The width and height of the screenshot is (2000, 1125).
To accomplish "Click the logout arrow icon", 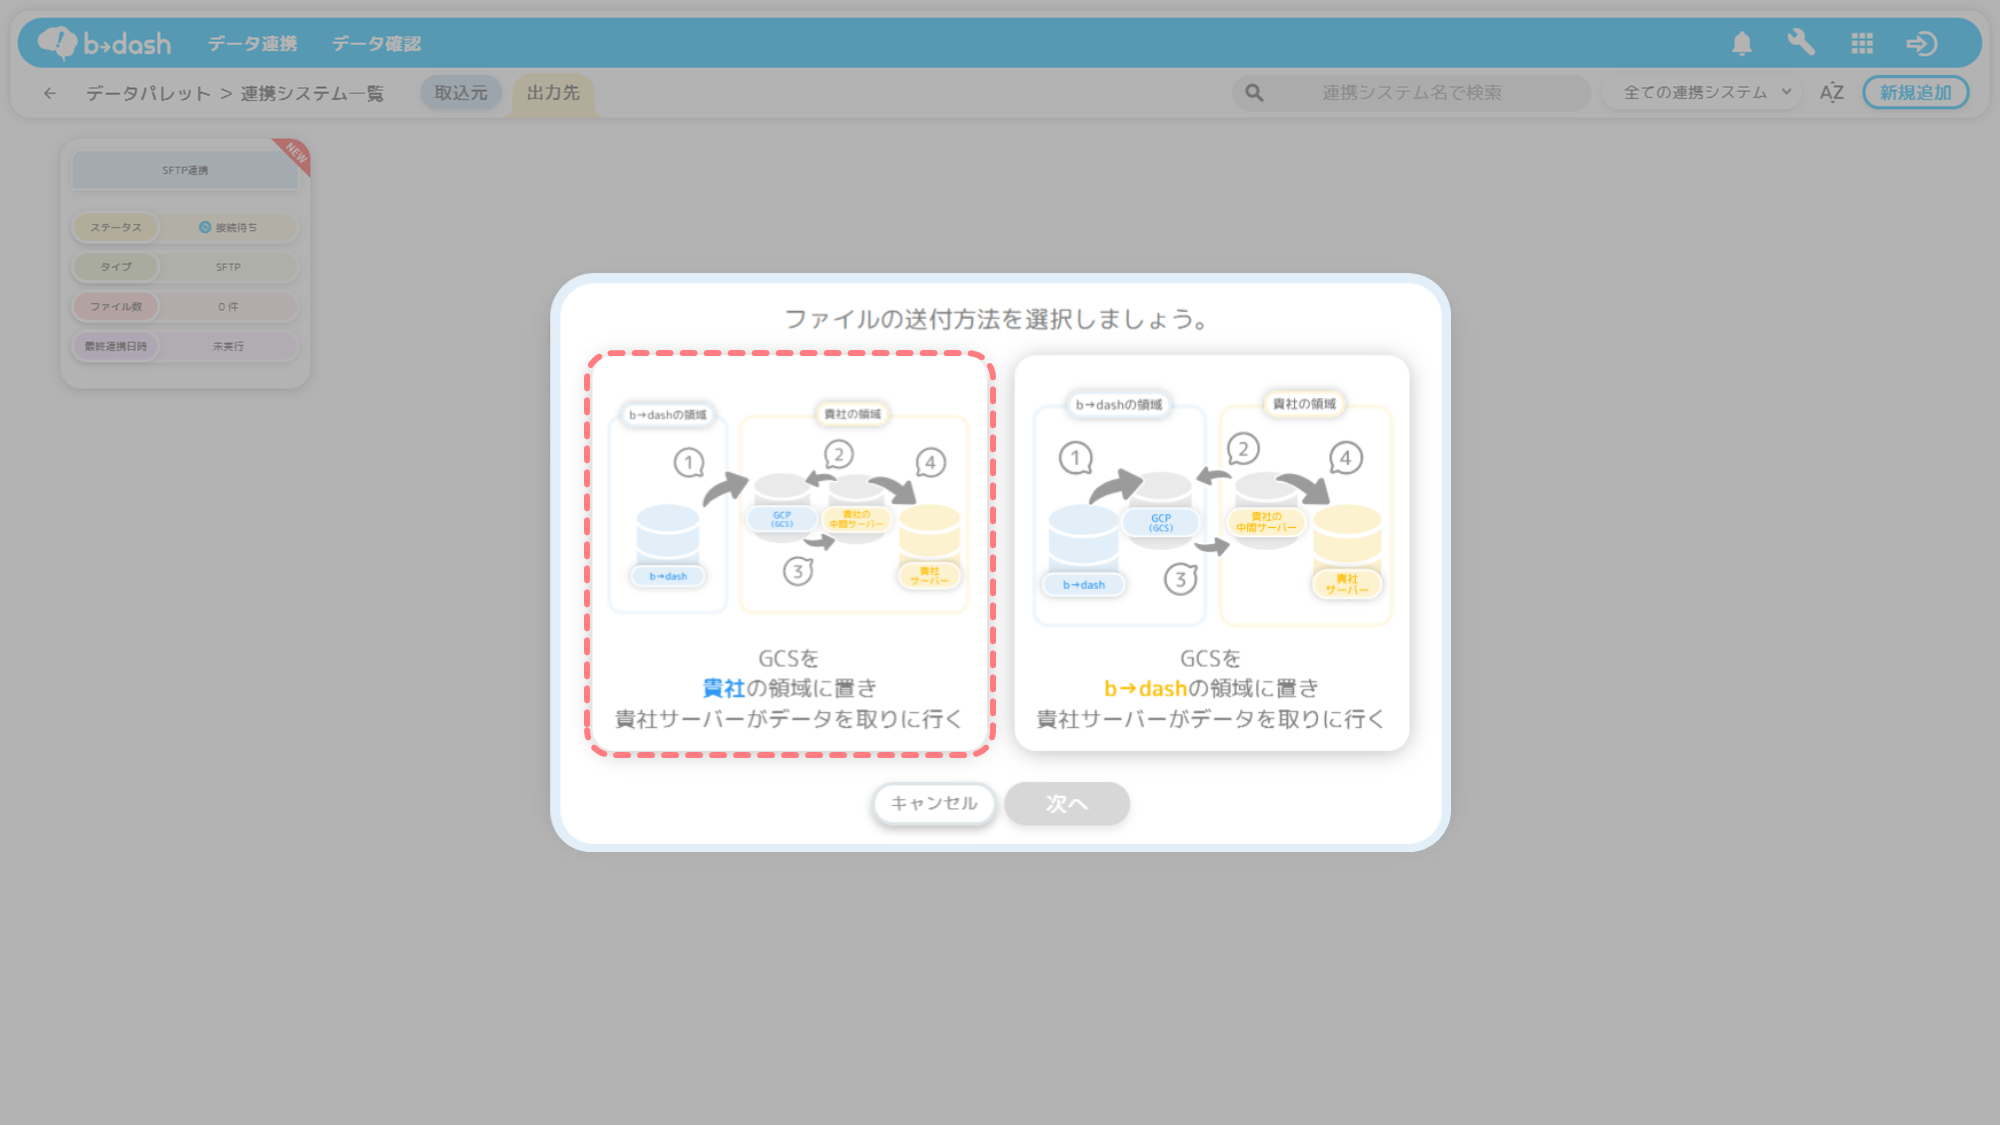I will (1921, 43).
